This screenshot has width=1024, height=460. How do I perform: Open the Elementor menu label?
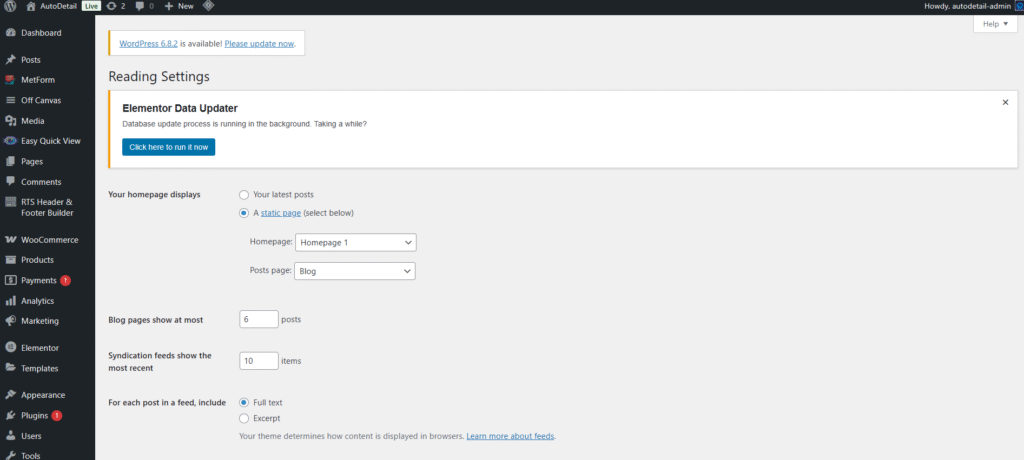pyautogui.click(x=40, y=348)
